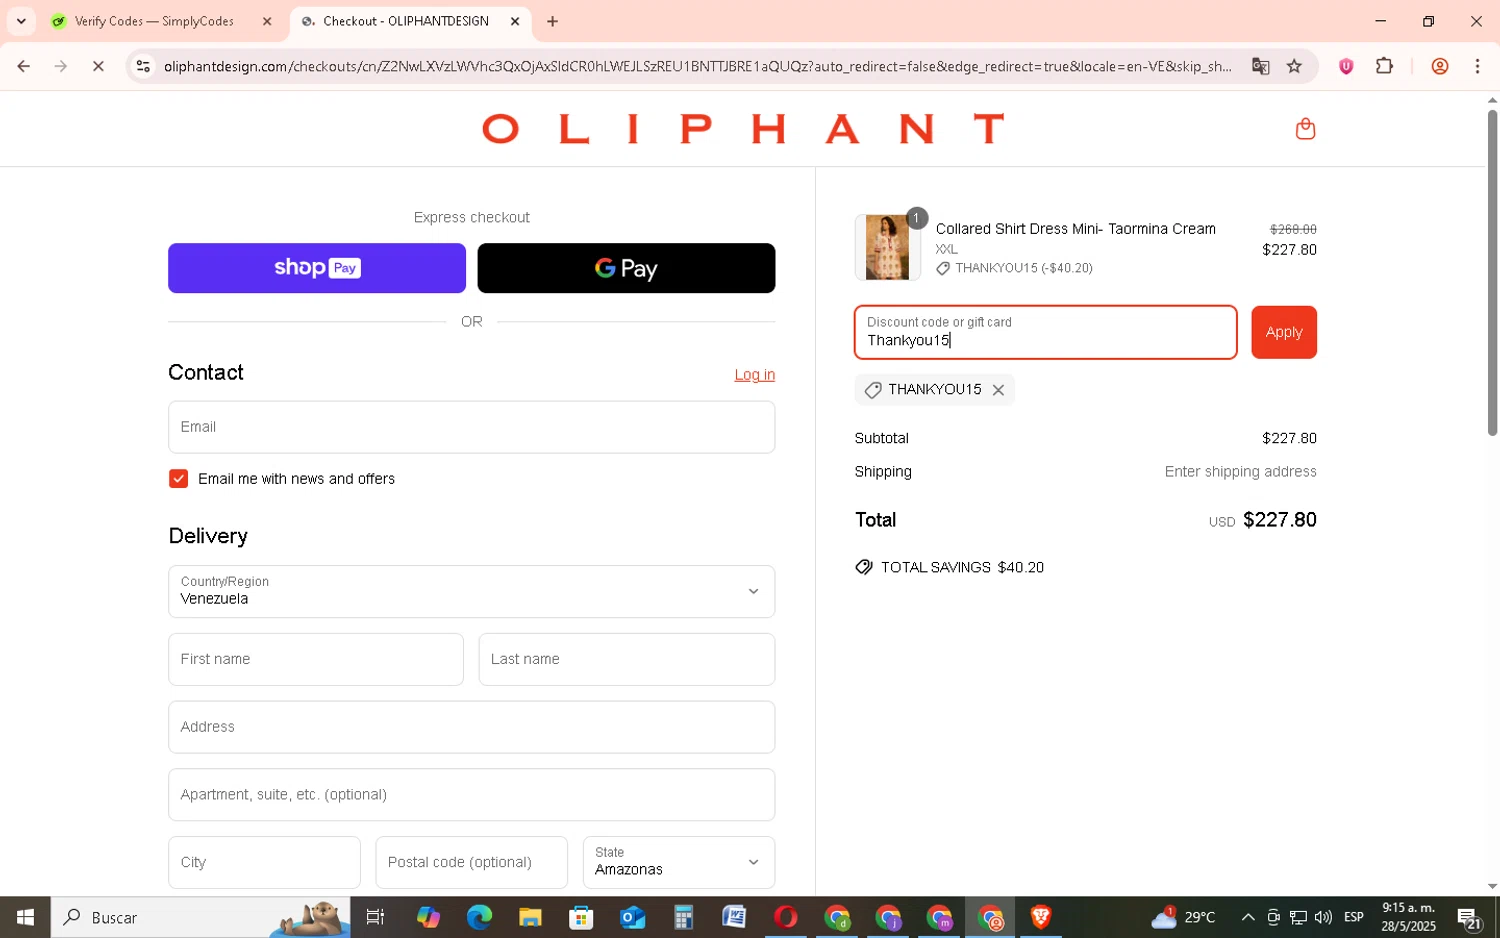Image resolution: width=1500 pixels, height=938 pixels.
Task: Click the address bar URL
Action: coord(697,66)
